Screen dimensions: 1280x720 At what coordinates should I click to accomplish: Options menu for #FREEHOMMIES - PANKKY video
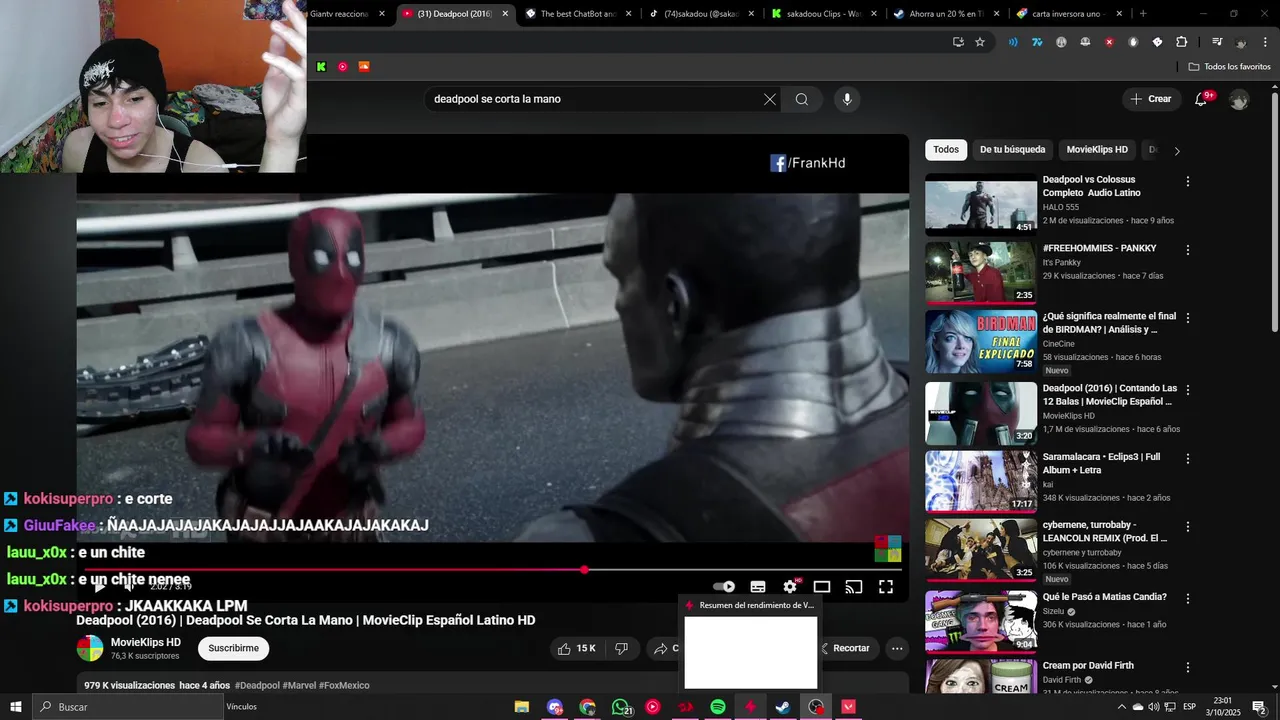click(1188, 250)
